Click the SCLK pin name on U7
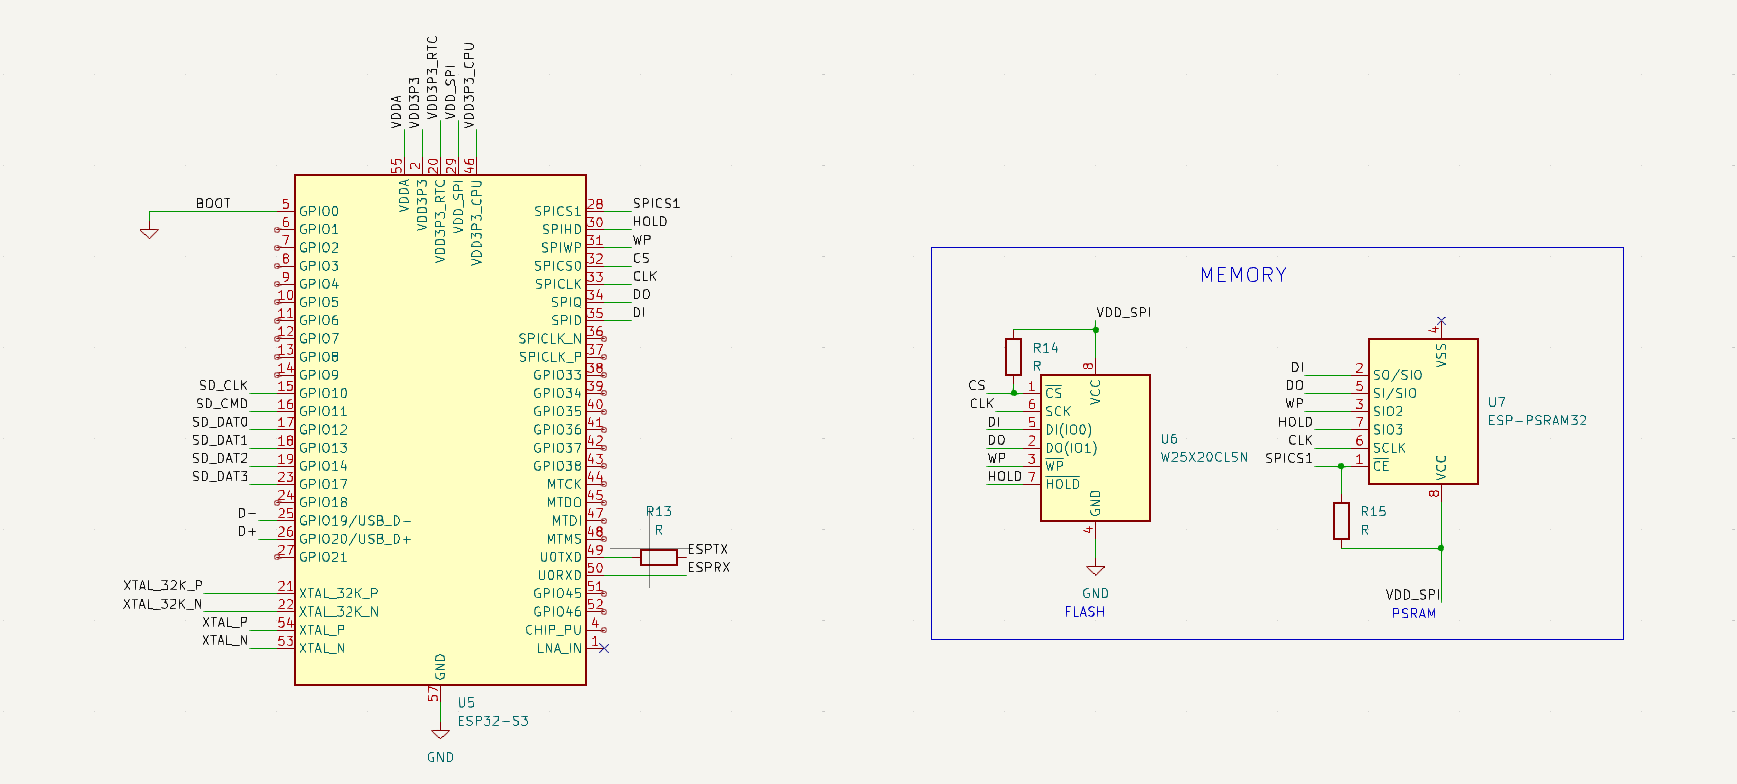The width and height of the screenshot is (1737, 784). (1389, 448)
